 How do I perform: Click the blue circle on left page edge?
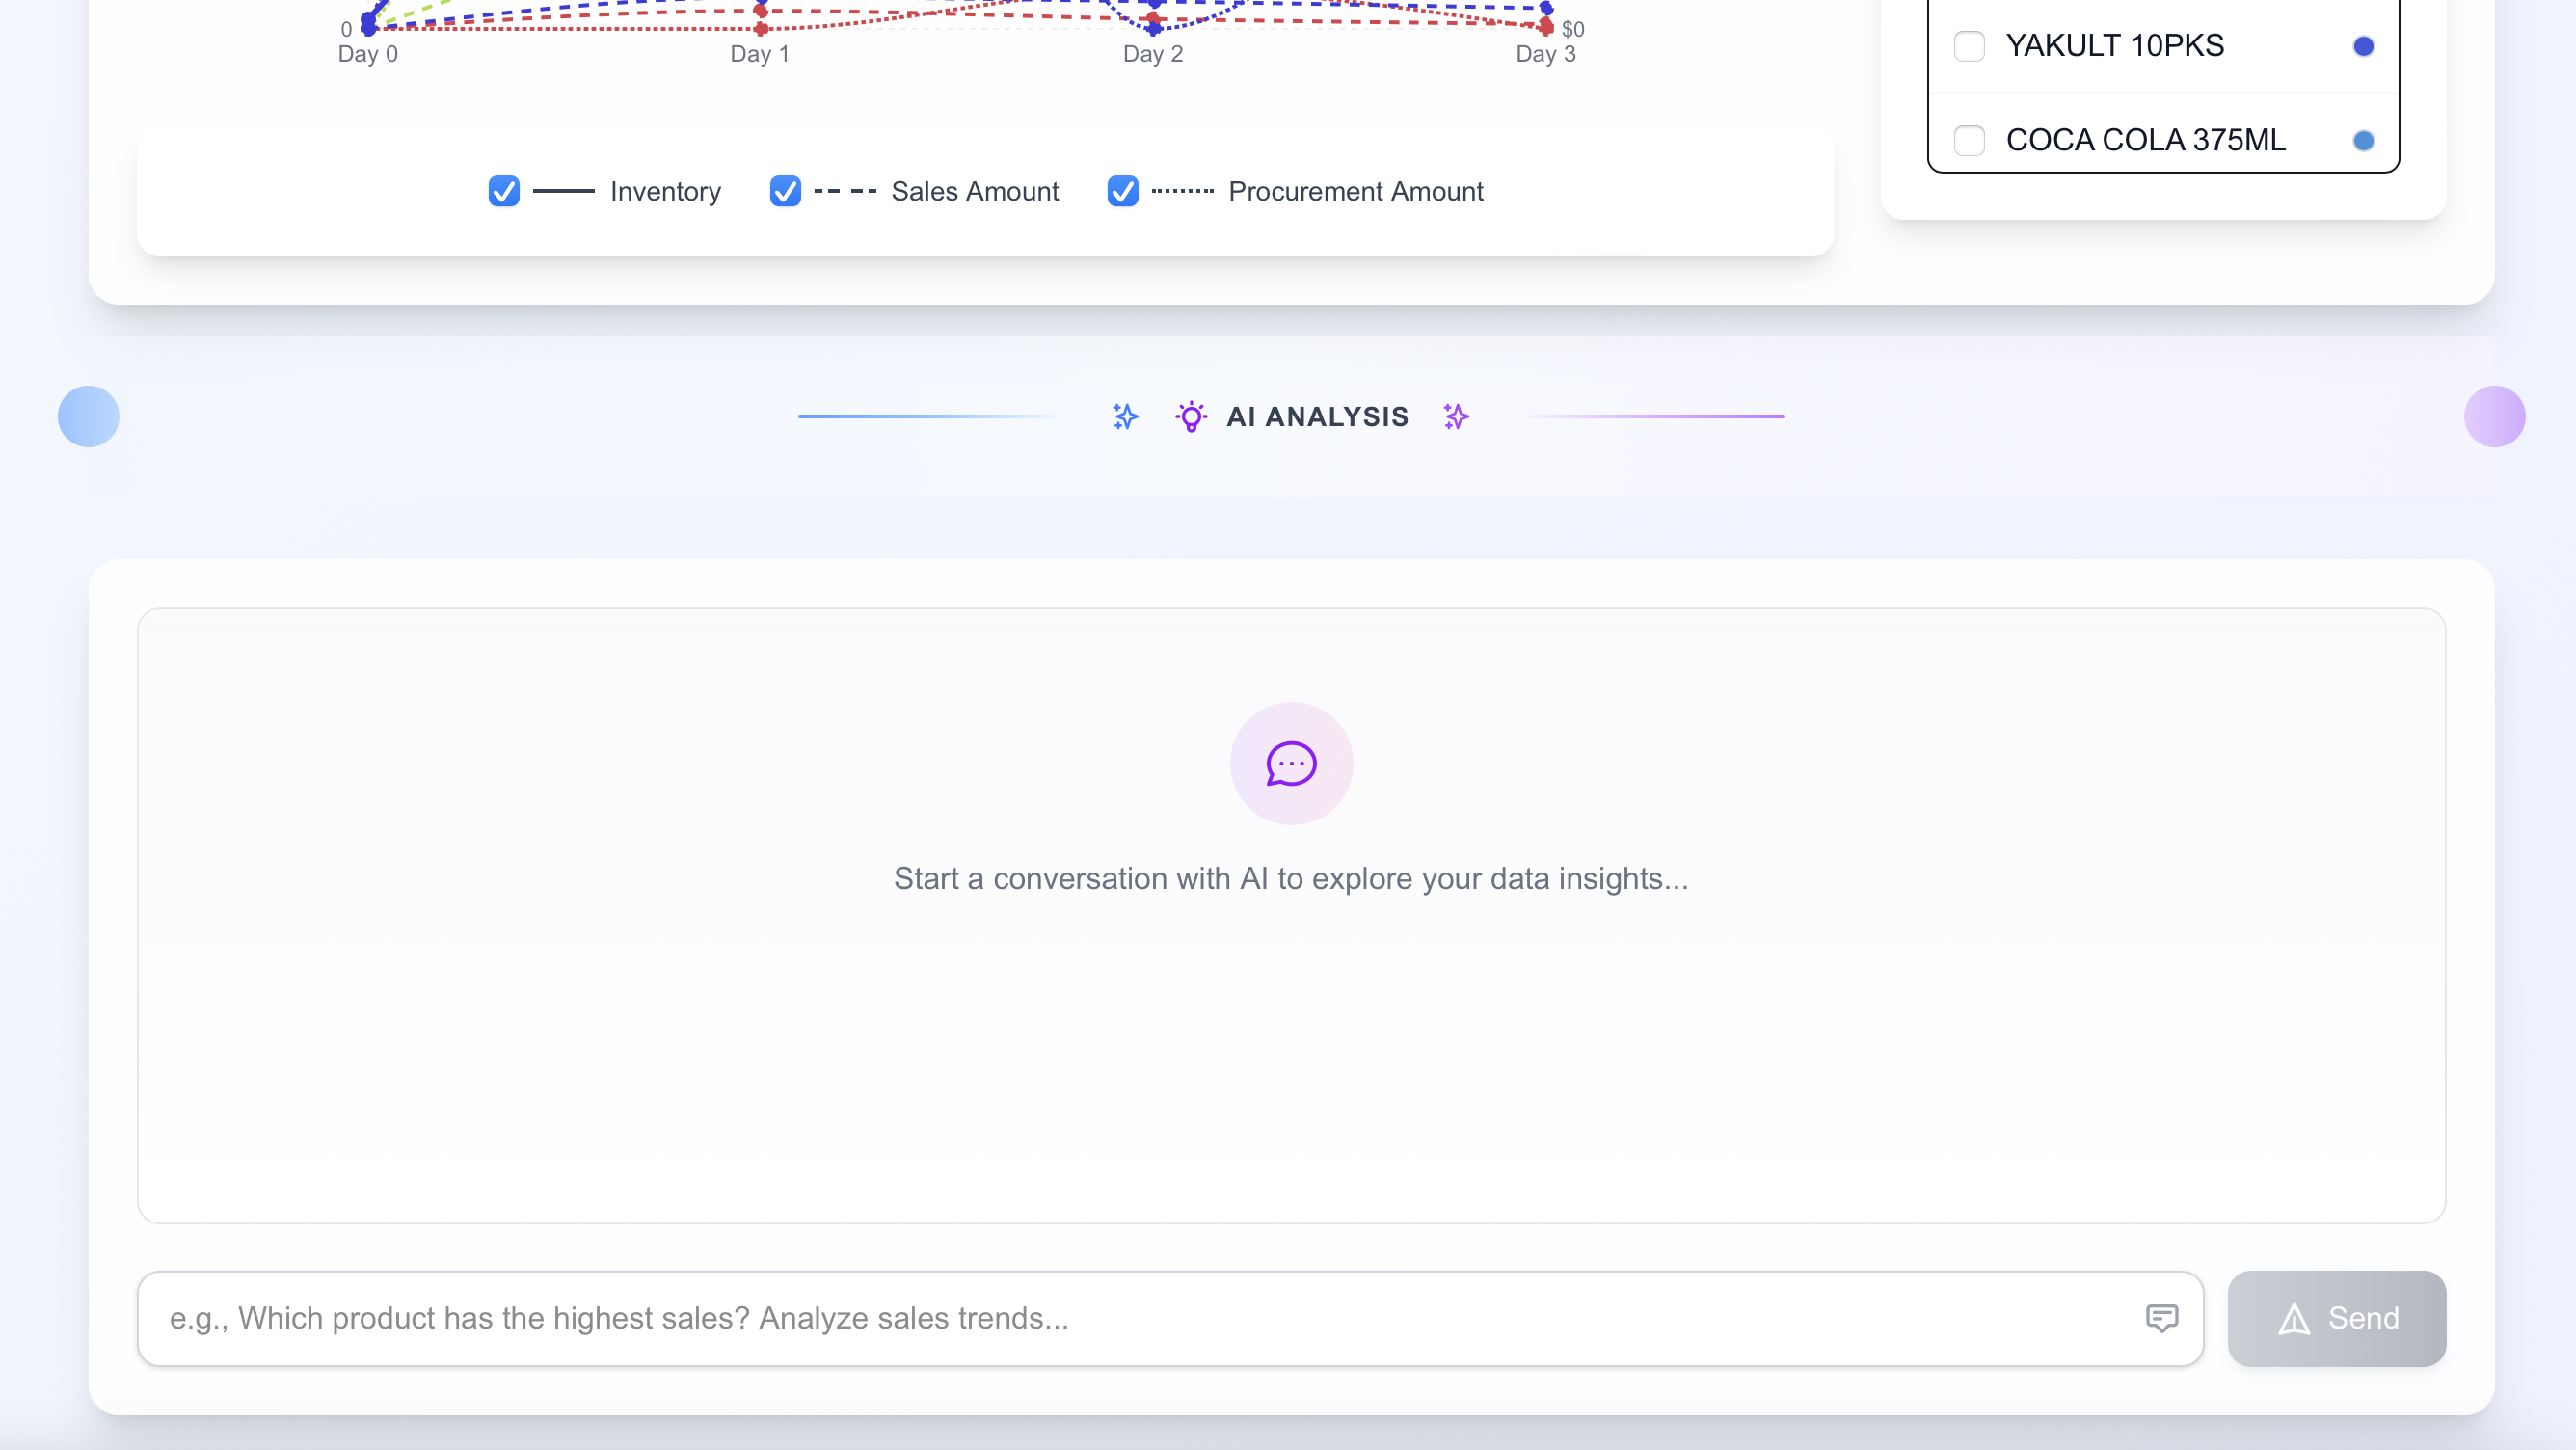point(88,416)
